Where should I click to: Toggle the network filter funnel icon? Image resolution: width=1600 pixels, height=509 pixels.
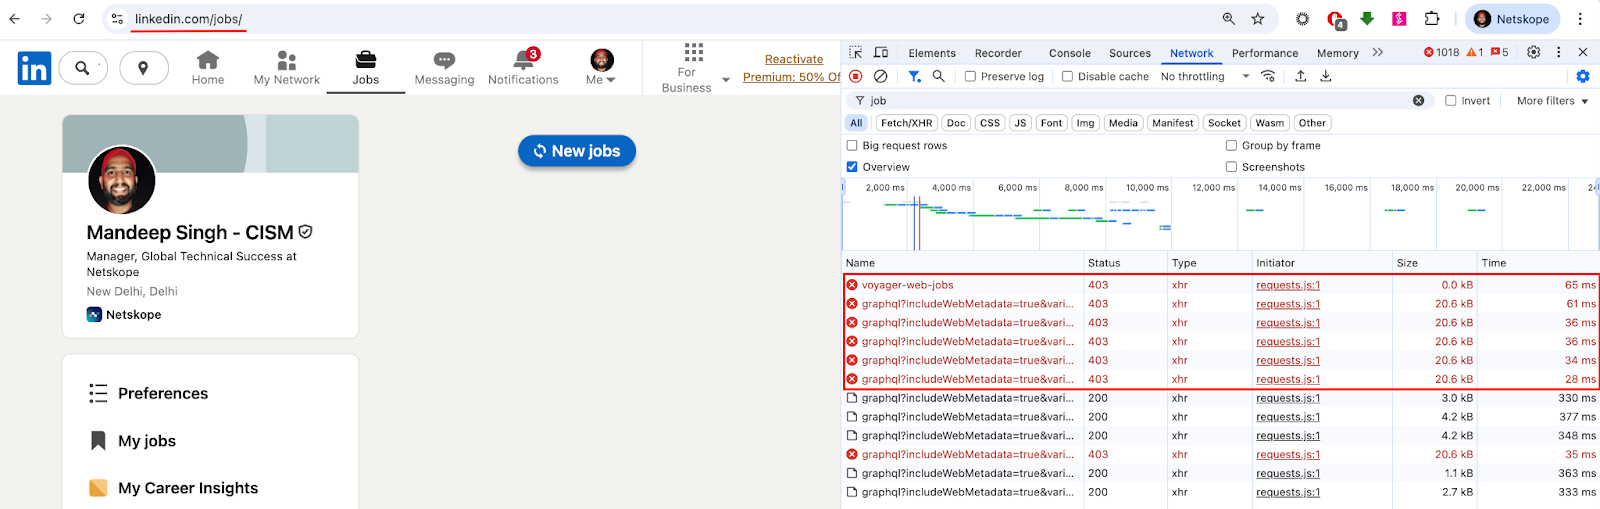pos(914,76)
